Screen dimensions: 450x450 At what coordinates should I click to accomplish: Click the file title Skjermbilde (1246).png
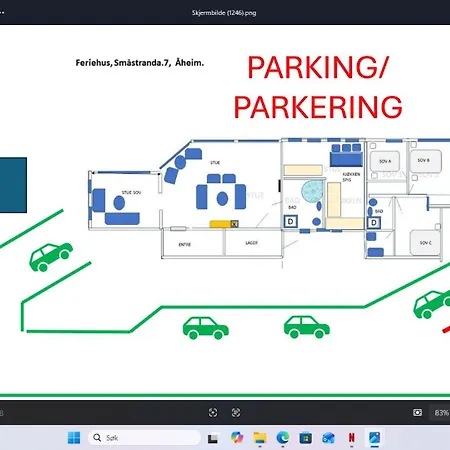coord(224,13)
